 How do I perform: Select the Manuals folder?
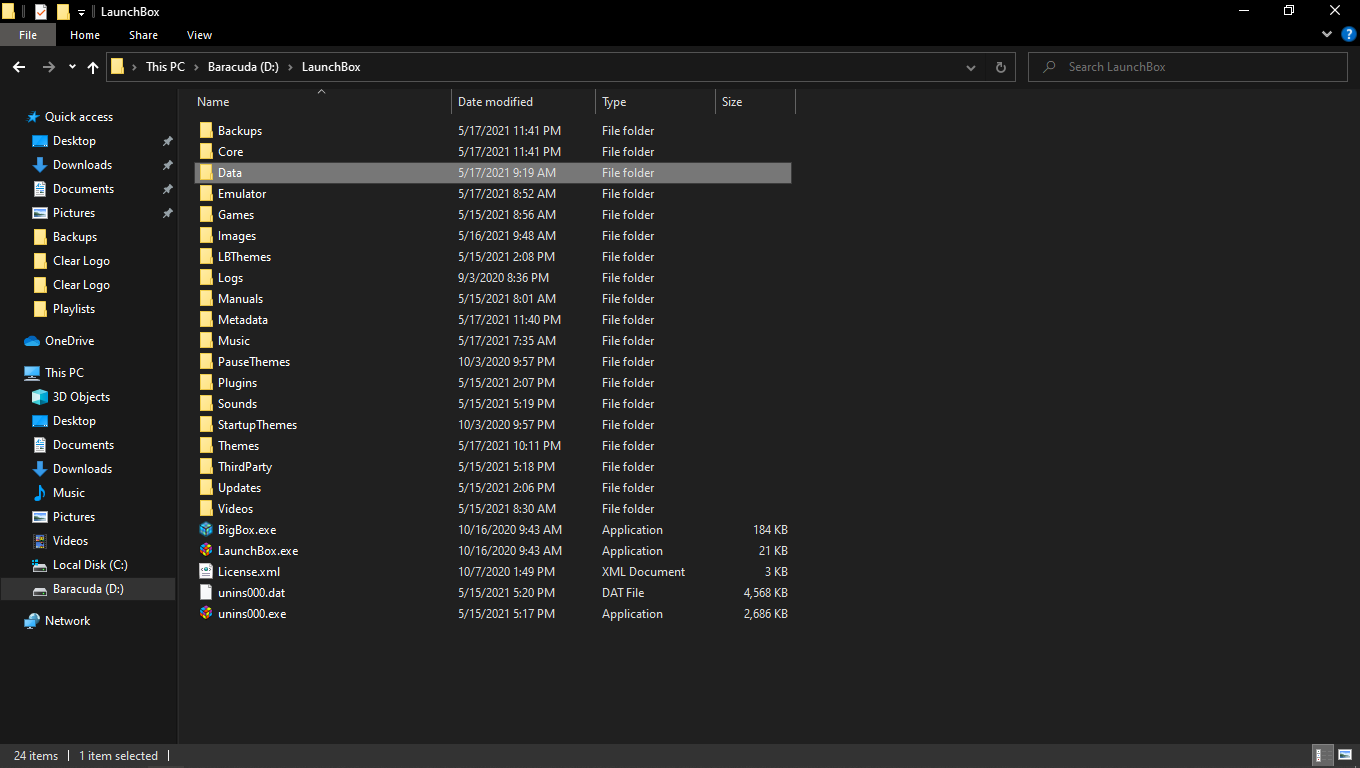(241, 299)
